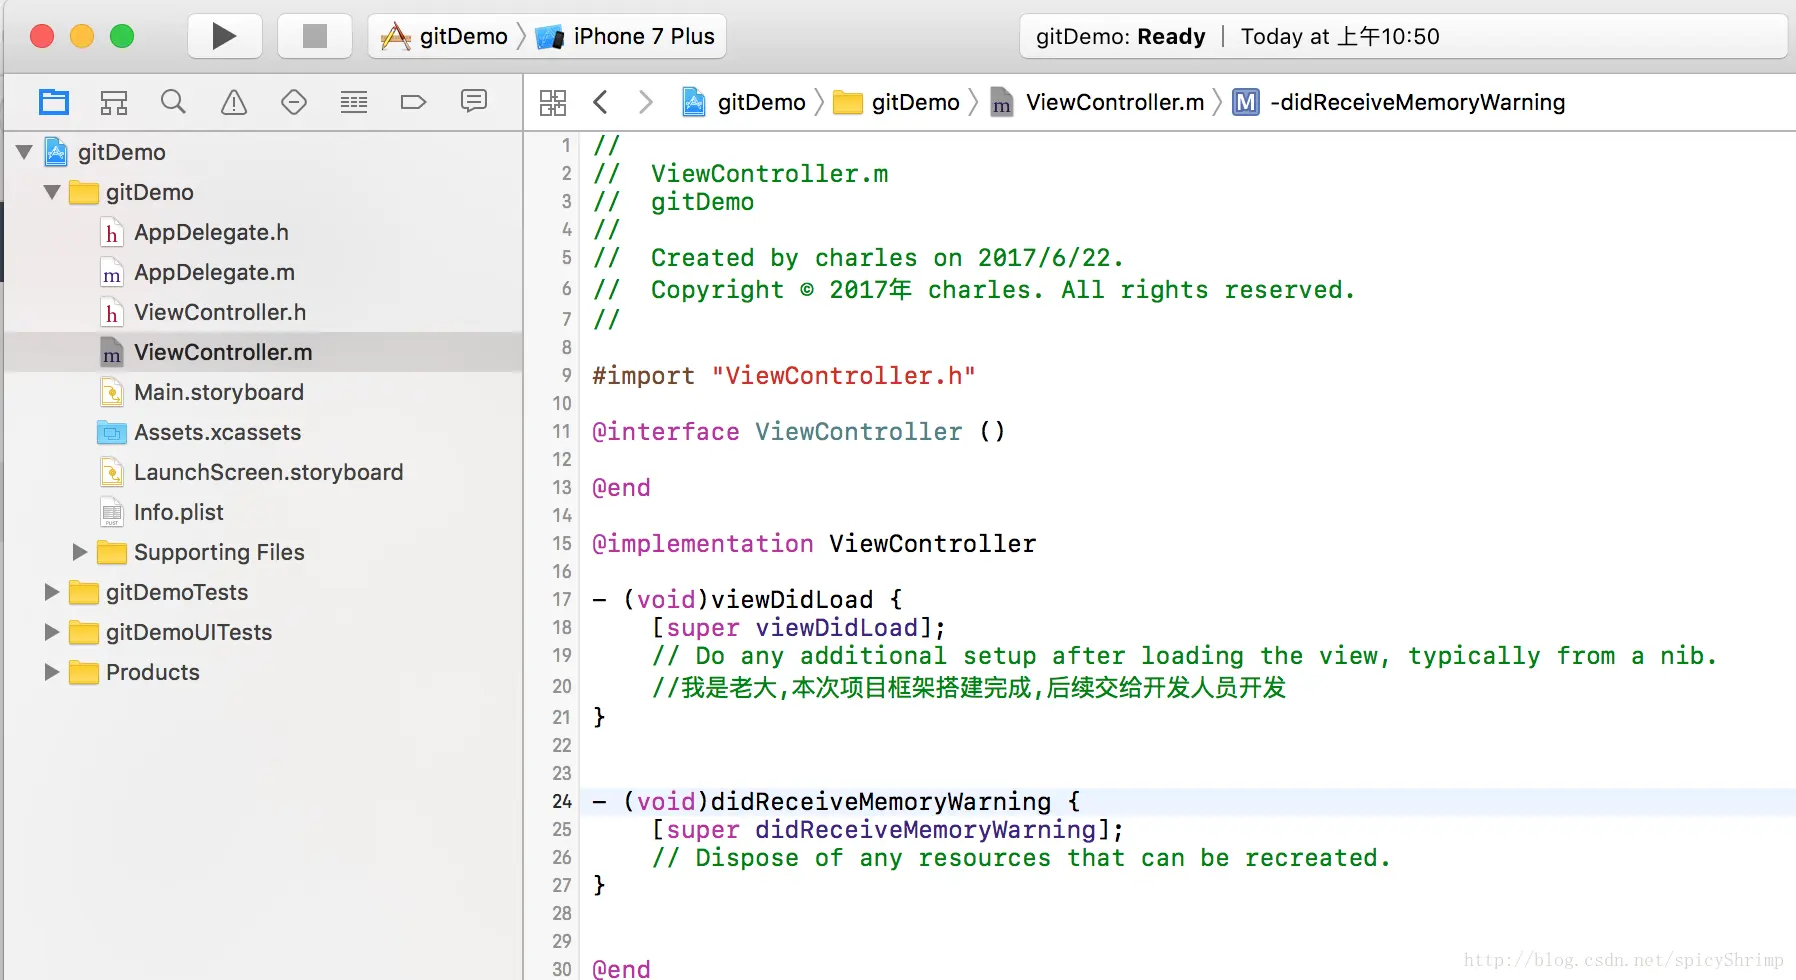Click the 'Created by charles' header comment
This screenshot has height=980, width=1796.
pos(859,258)
